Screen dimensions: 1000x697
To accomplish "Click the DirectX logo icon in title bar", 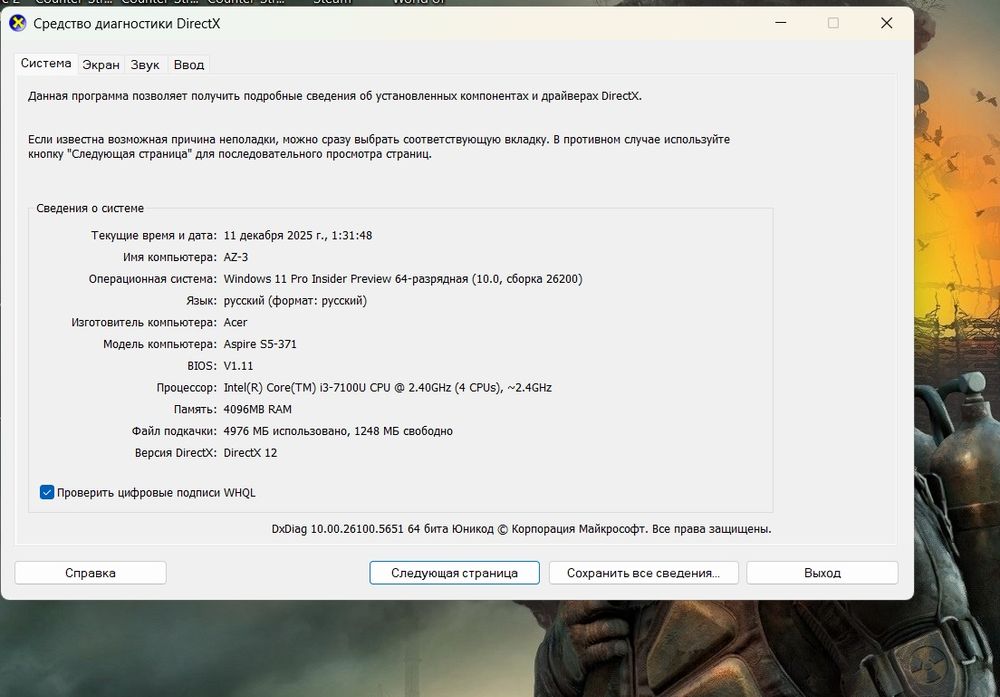I will (x=17, y=24).
